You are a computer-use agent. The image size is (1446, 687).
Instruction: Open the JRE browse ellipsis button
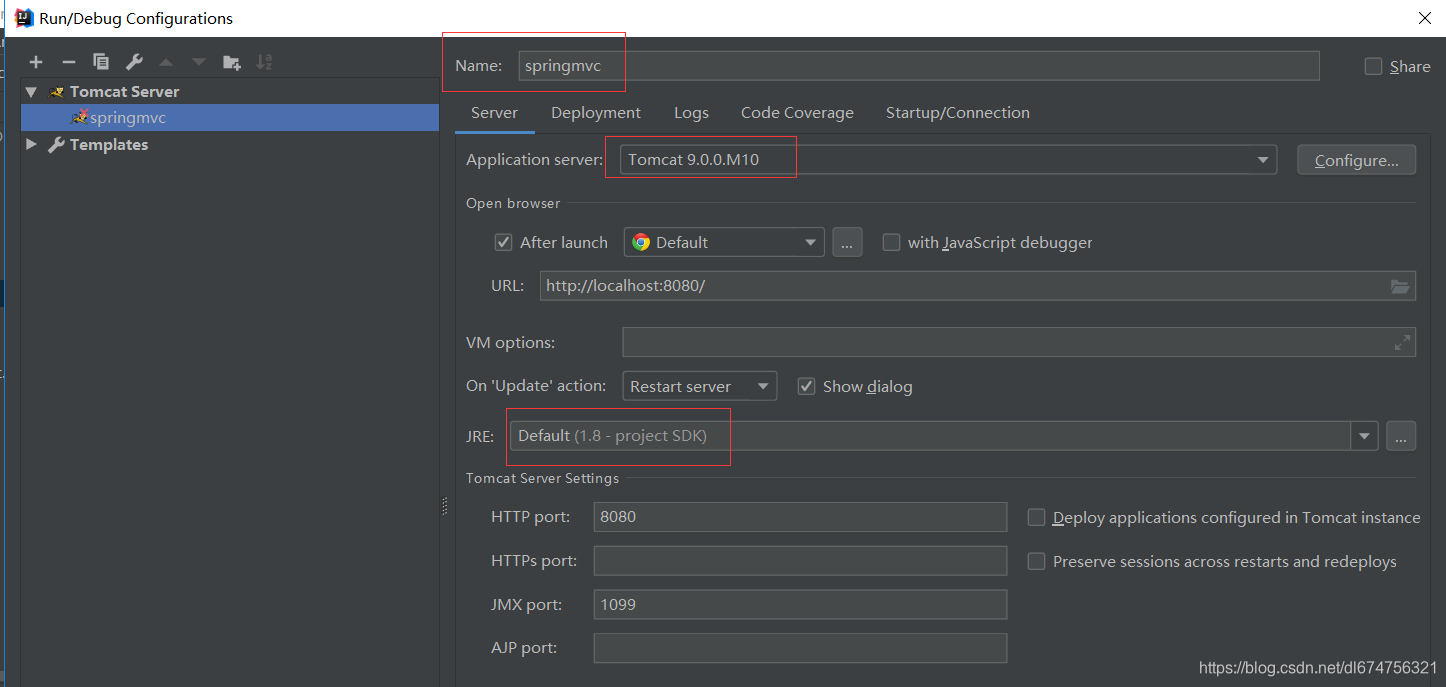tap(1401, 436)
